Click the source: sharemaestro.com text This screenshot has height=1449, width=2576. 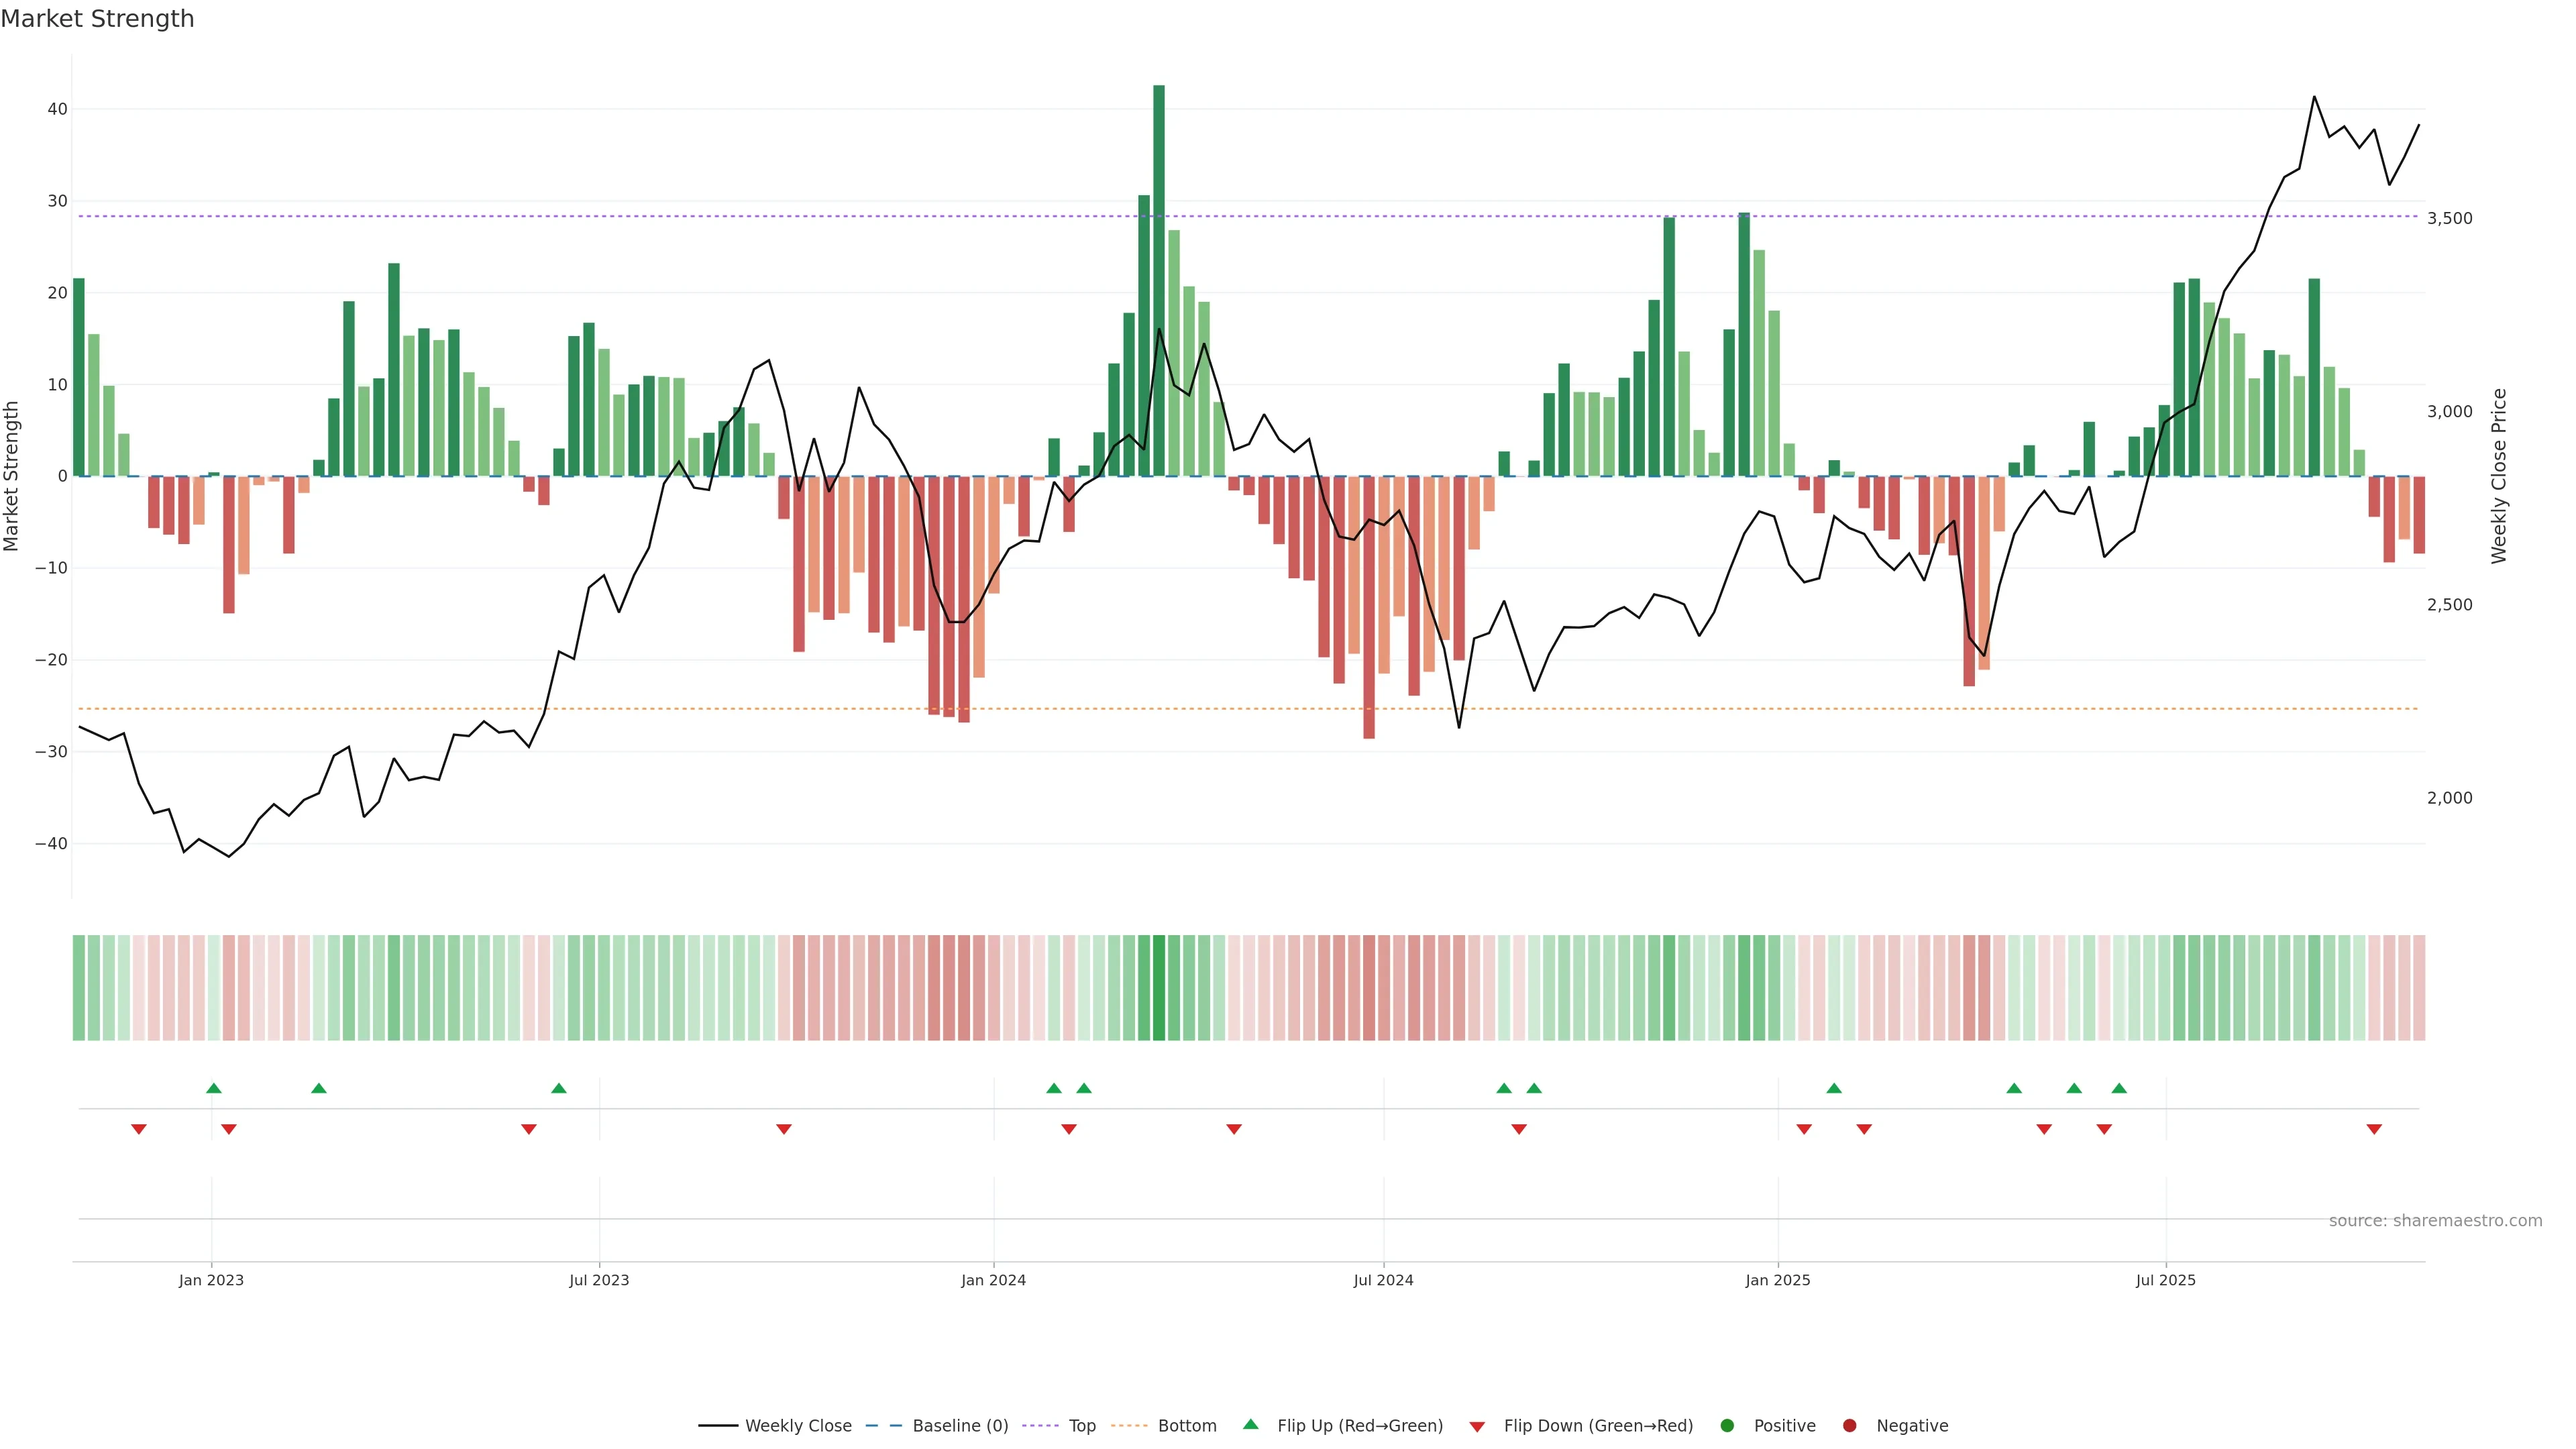pos(2435,1221)
